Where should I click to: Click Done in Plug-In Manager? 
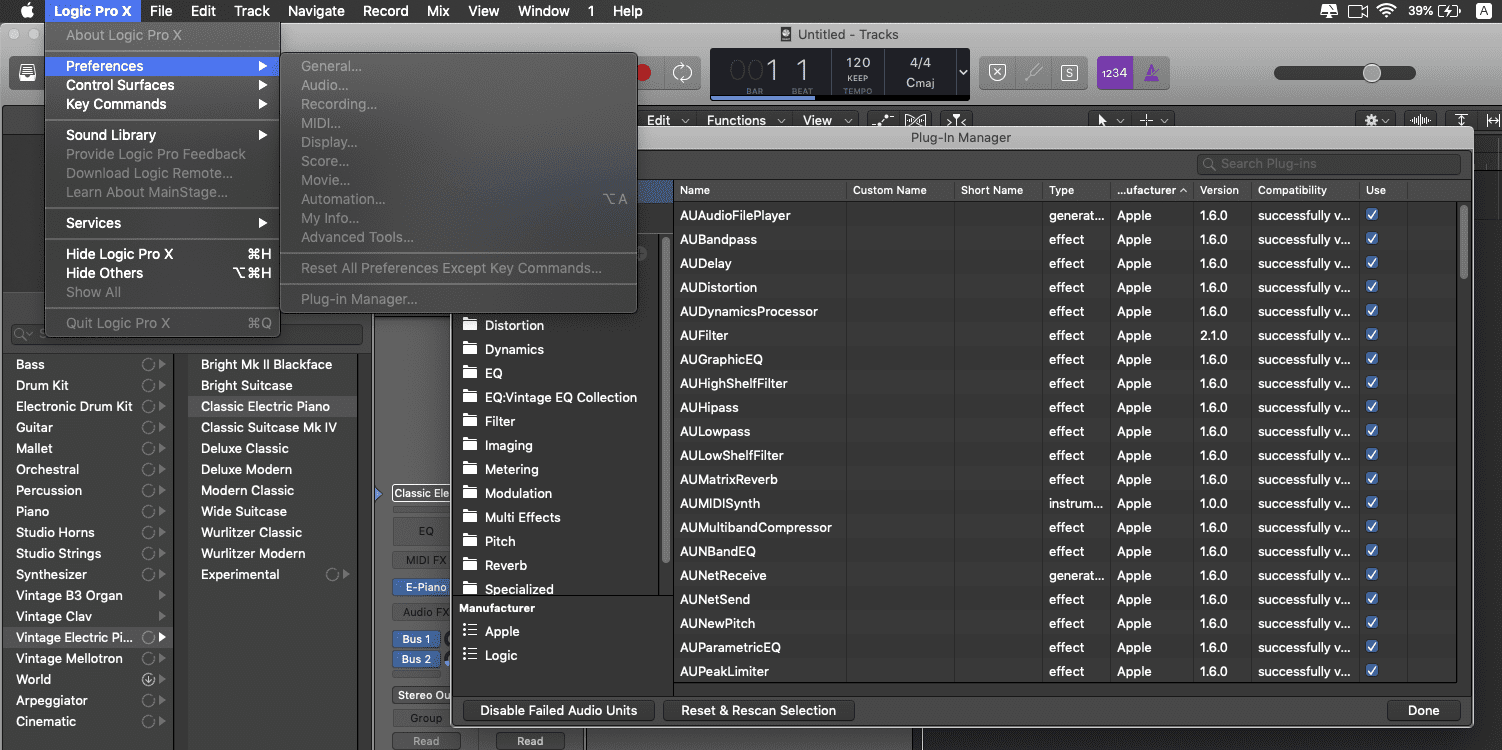1423,710
